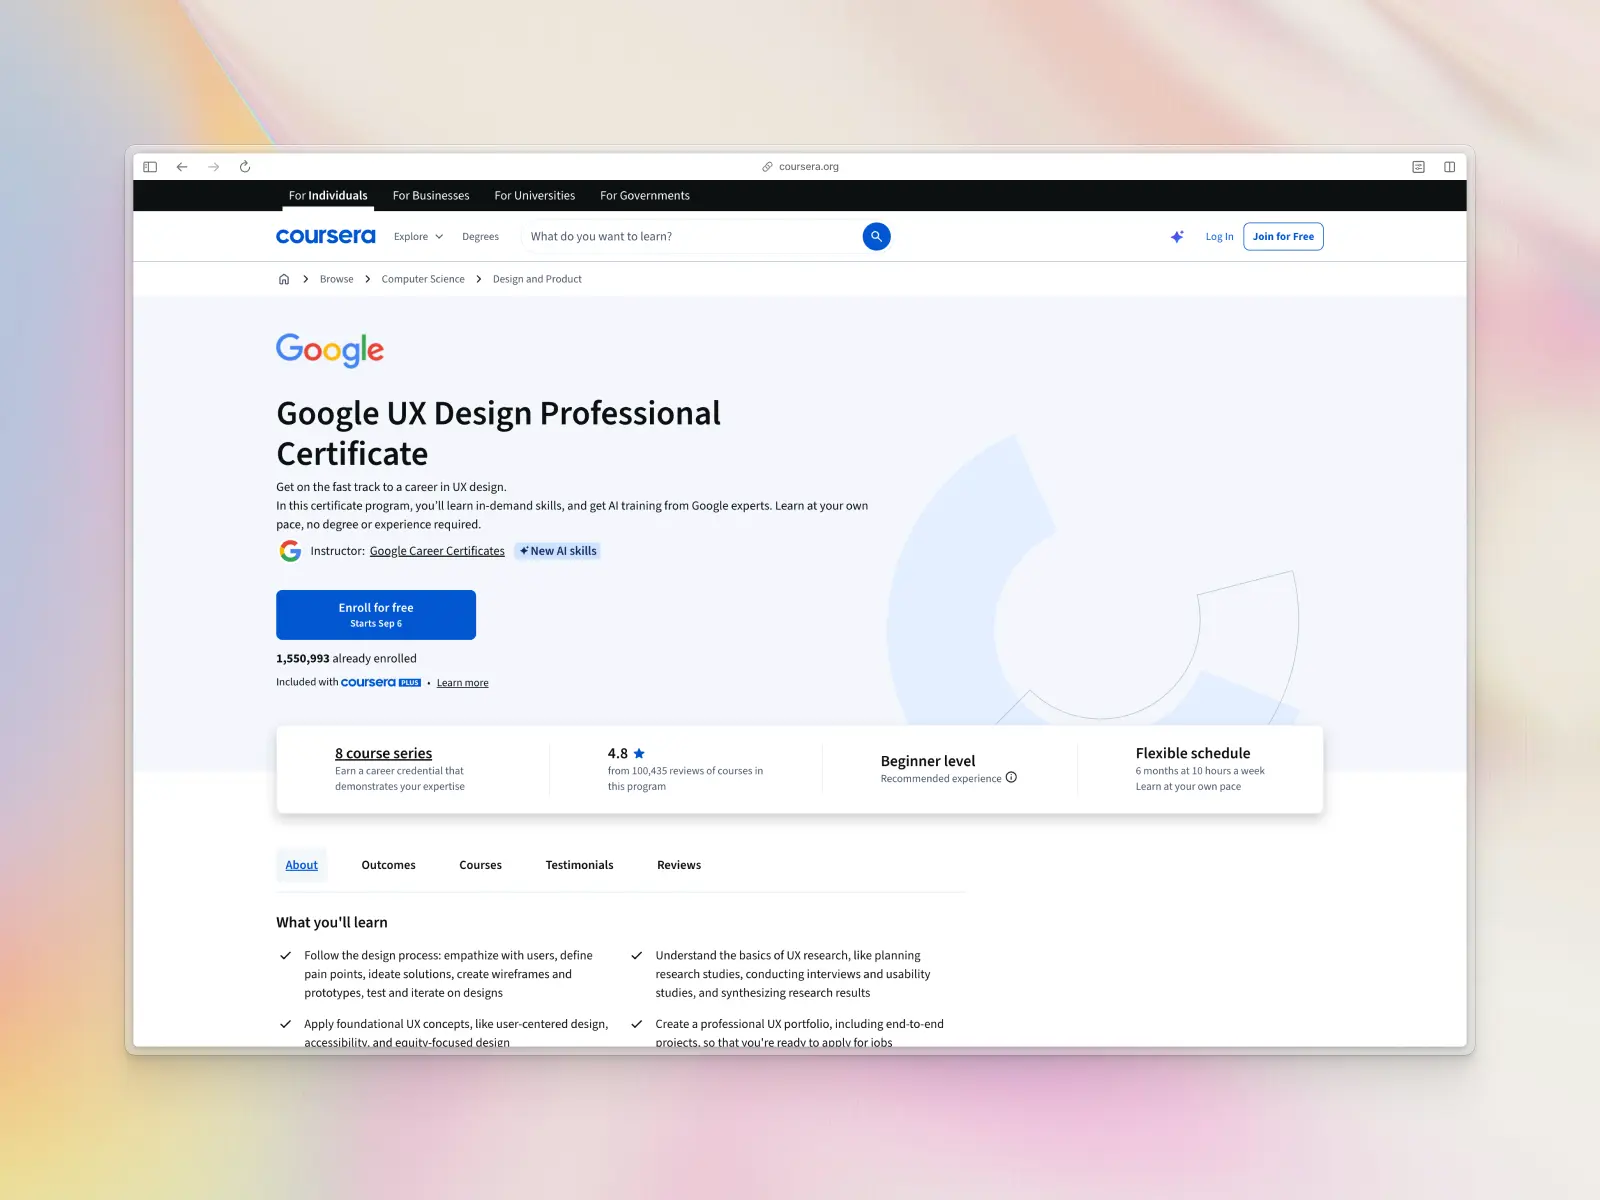The width and height of the screenshot is (1600, 1200).
Task: Click the coursera.org address bar
Action: click(800, 167)
